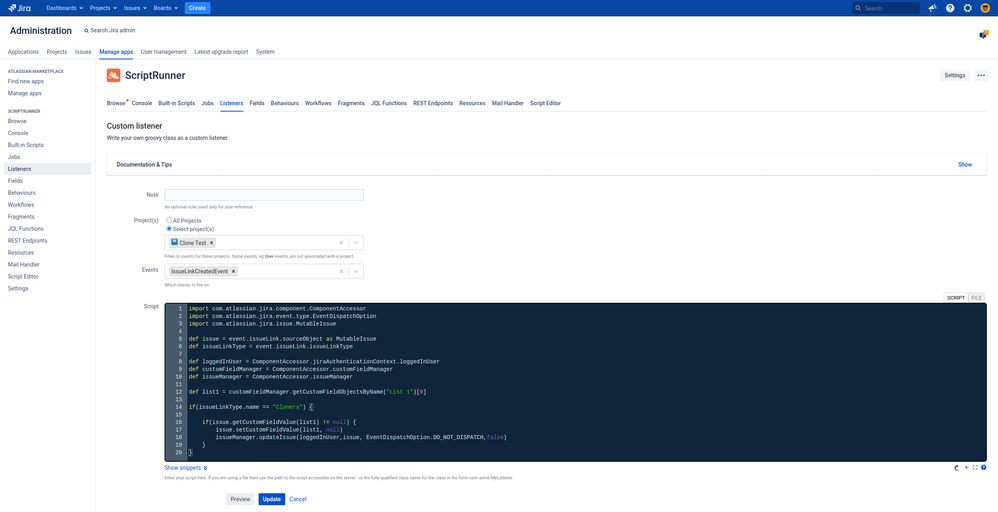The height and width of the screenshot is (512, 998).
Task: Switch to ScriptRunner Built-in Scripts tab
Action: click(x=177, y=103)
